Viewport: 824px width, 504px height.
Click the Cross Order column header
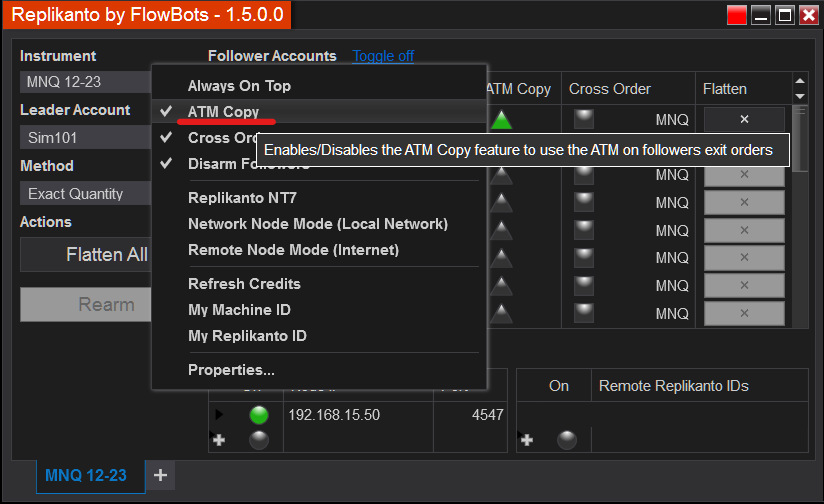tap(629, 89)
